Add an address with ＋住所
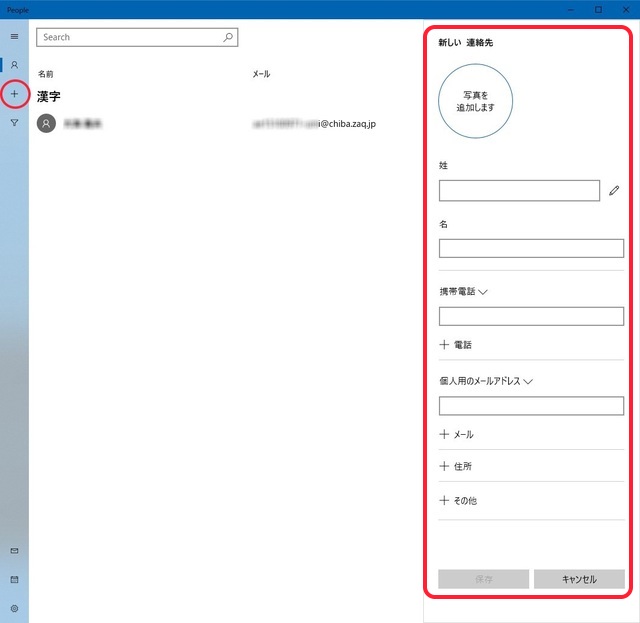 click(456, 466)
